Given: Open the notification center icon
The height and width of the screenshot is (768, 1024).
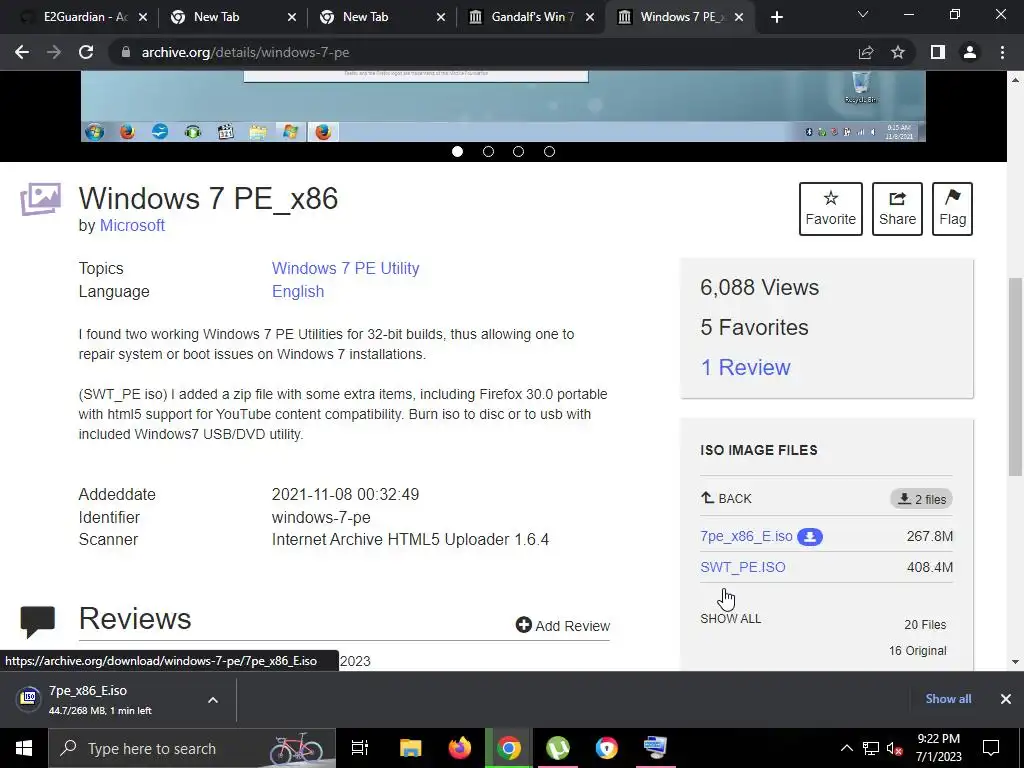Looking at the screenshot, I should [991, 748].
